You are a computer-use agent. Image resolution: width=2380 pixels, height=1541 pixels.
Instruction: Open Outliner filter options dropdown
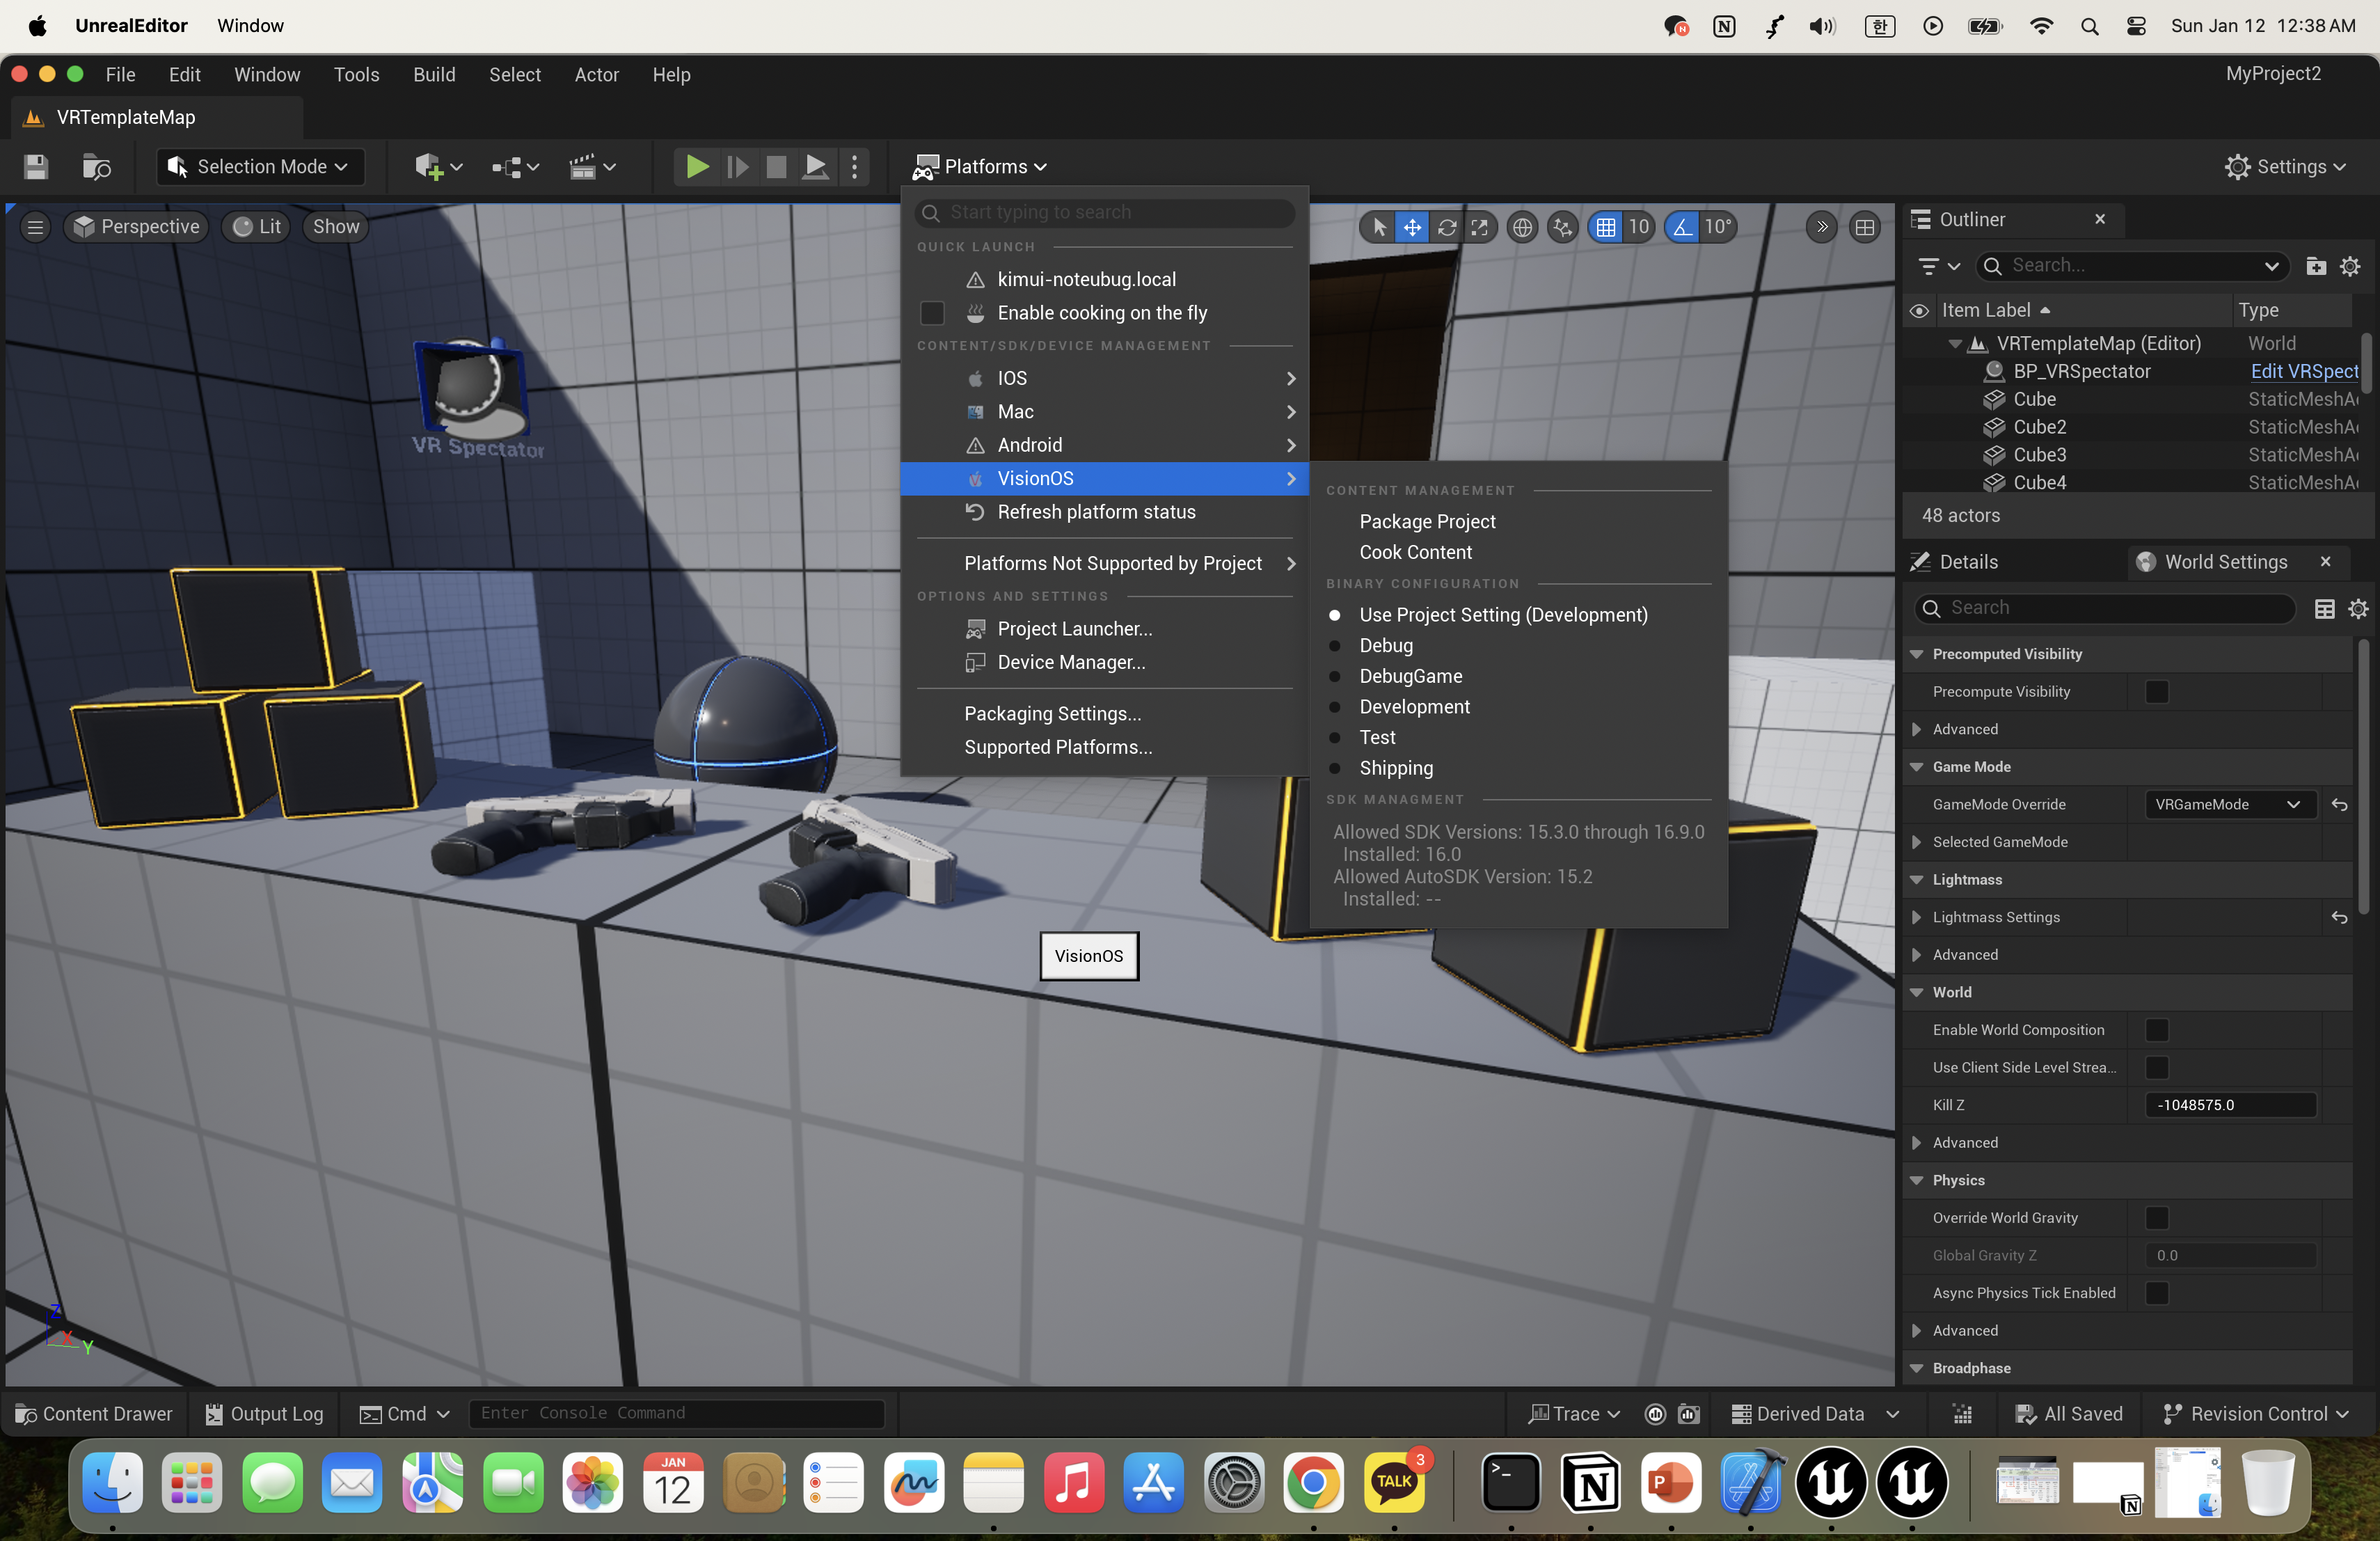(x=1939, y=266)
